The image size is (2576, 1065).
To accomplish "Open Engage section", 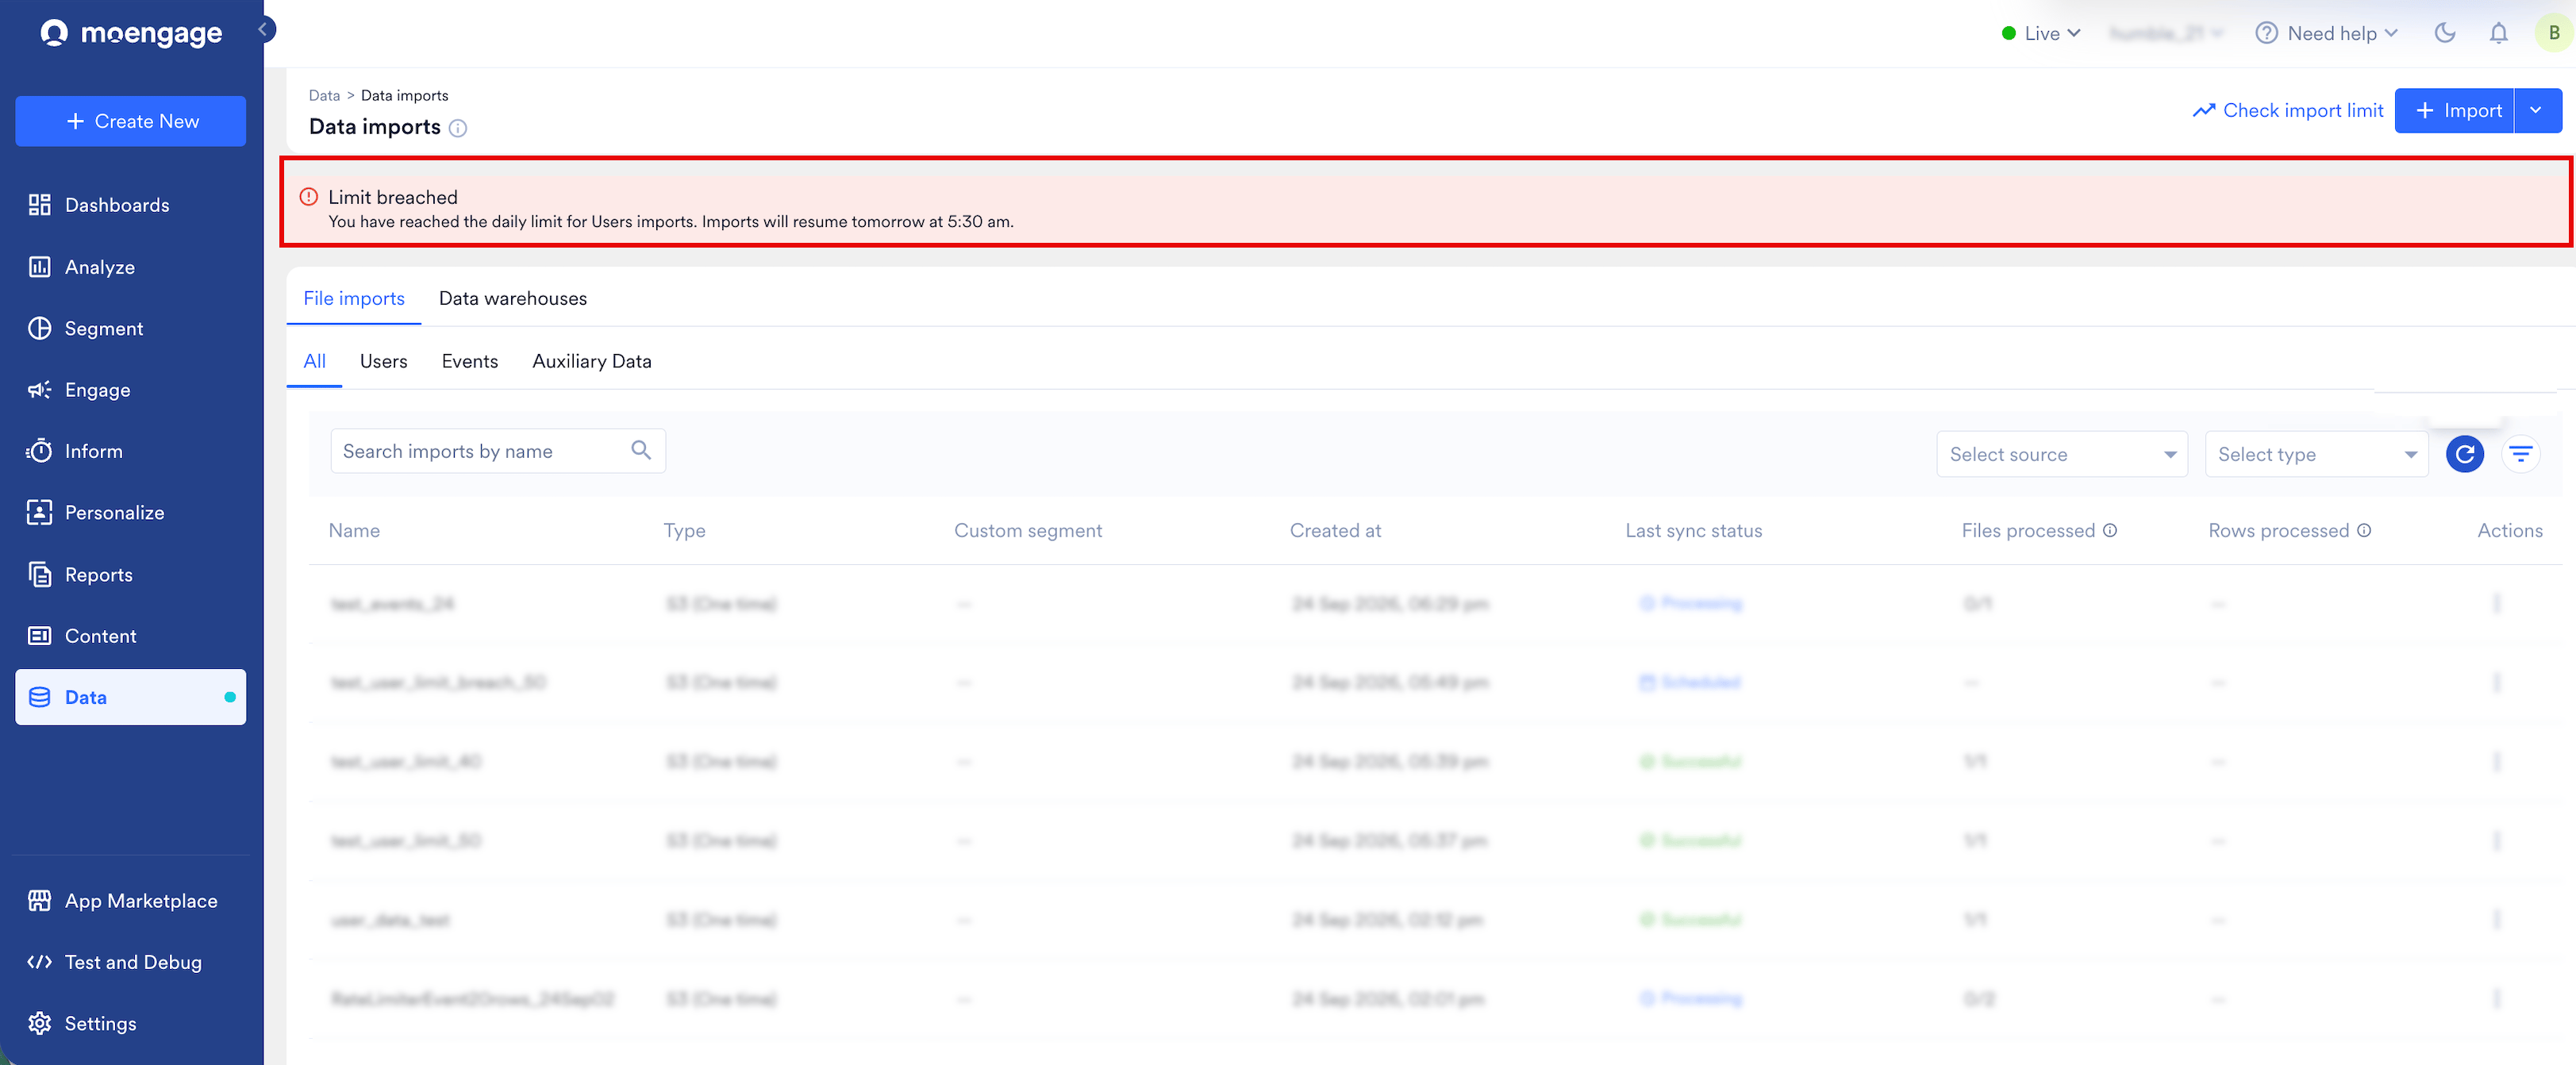I will pyautogui.click(x=131, y=390).
